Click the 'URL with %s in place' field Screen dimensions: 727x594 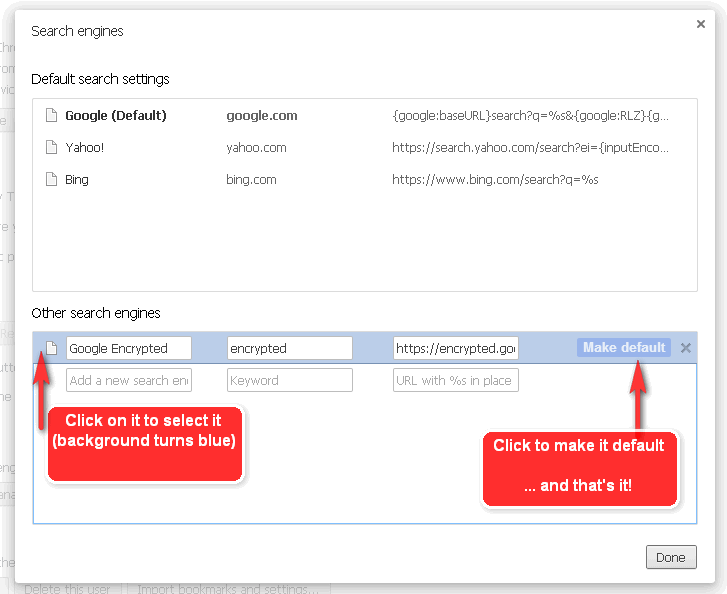[455, 380]
